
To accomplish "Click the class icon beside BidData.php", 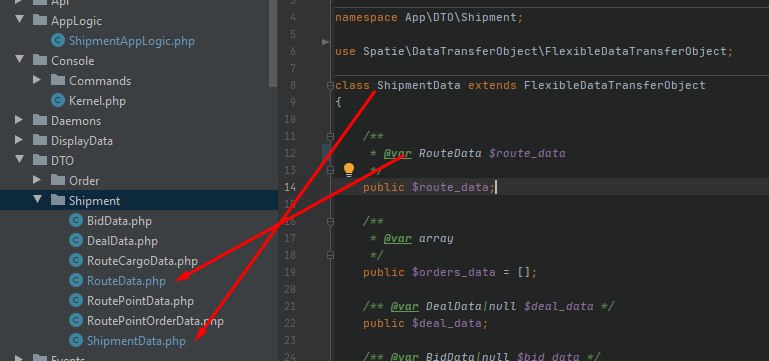I will click(76, 221).
